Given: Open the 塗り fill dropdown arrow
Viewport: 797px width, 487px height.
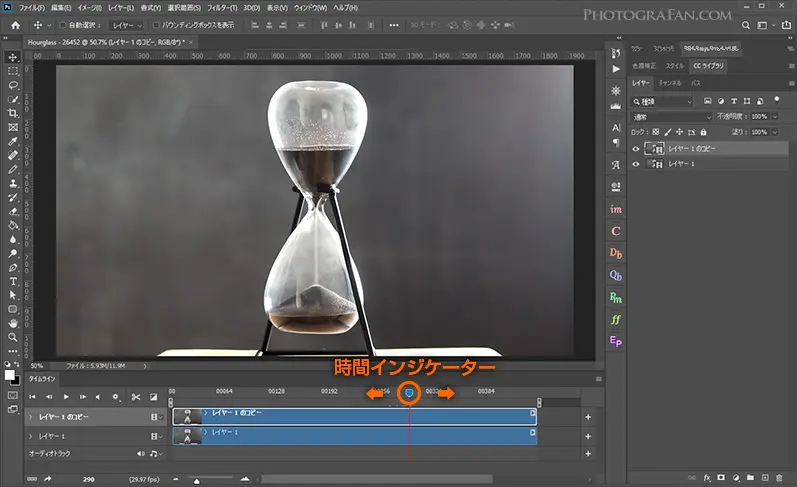Looking at the screenshot, I should point(775,132).
